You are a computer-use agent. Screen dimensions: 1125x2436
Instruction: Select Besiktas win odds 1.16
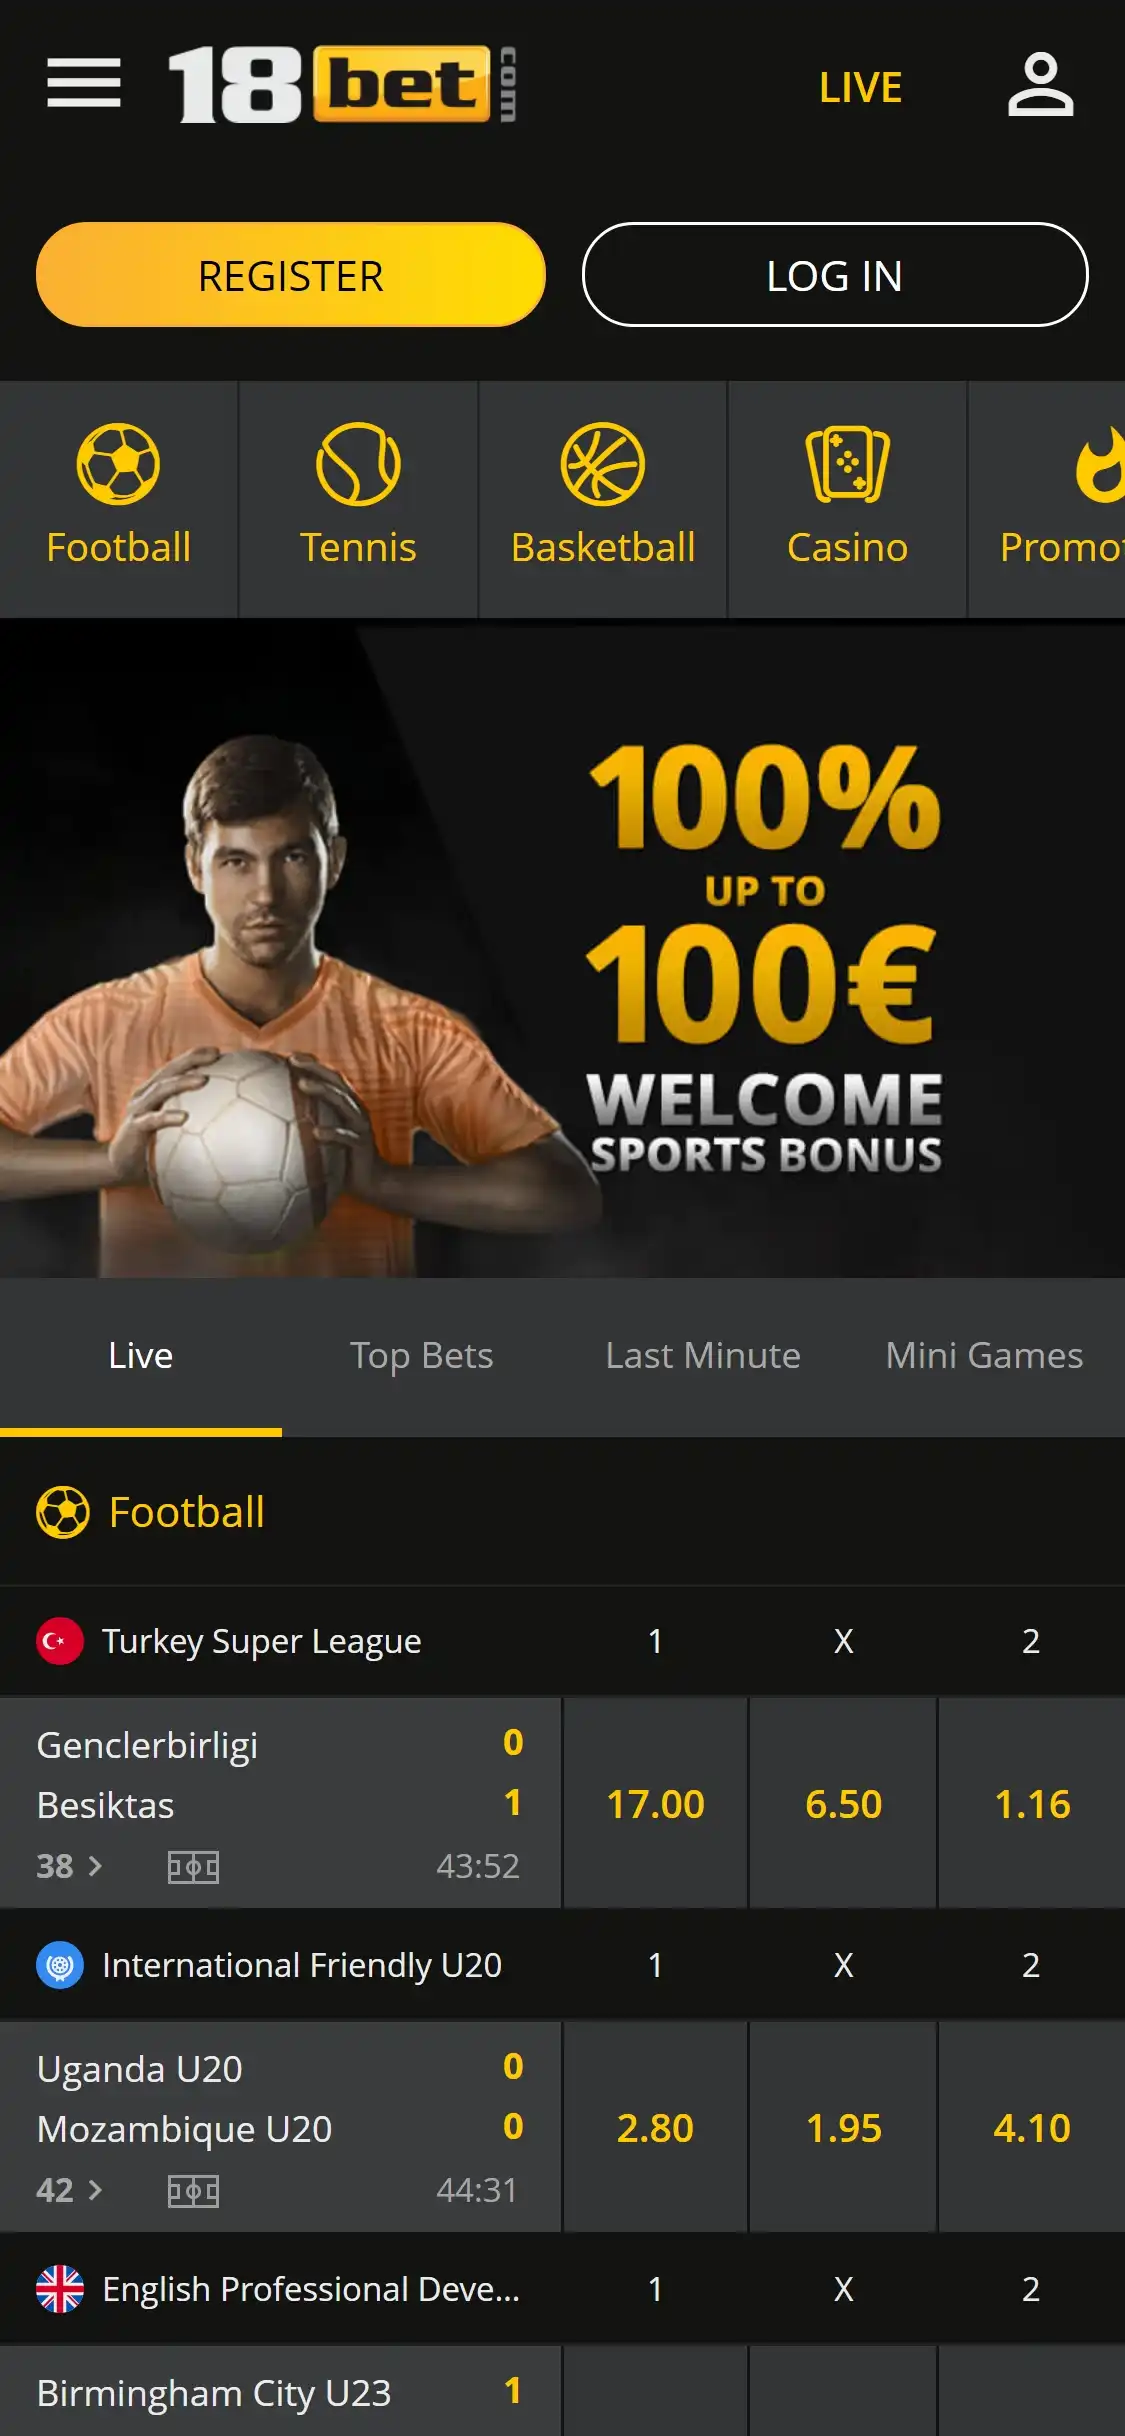[1032, 1803]
